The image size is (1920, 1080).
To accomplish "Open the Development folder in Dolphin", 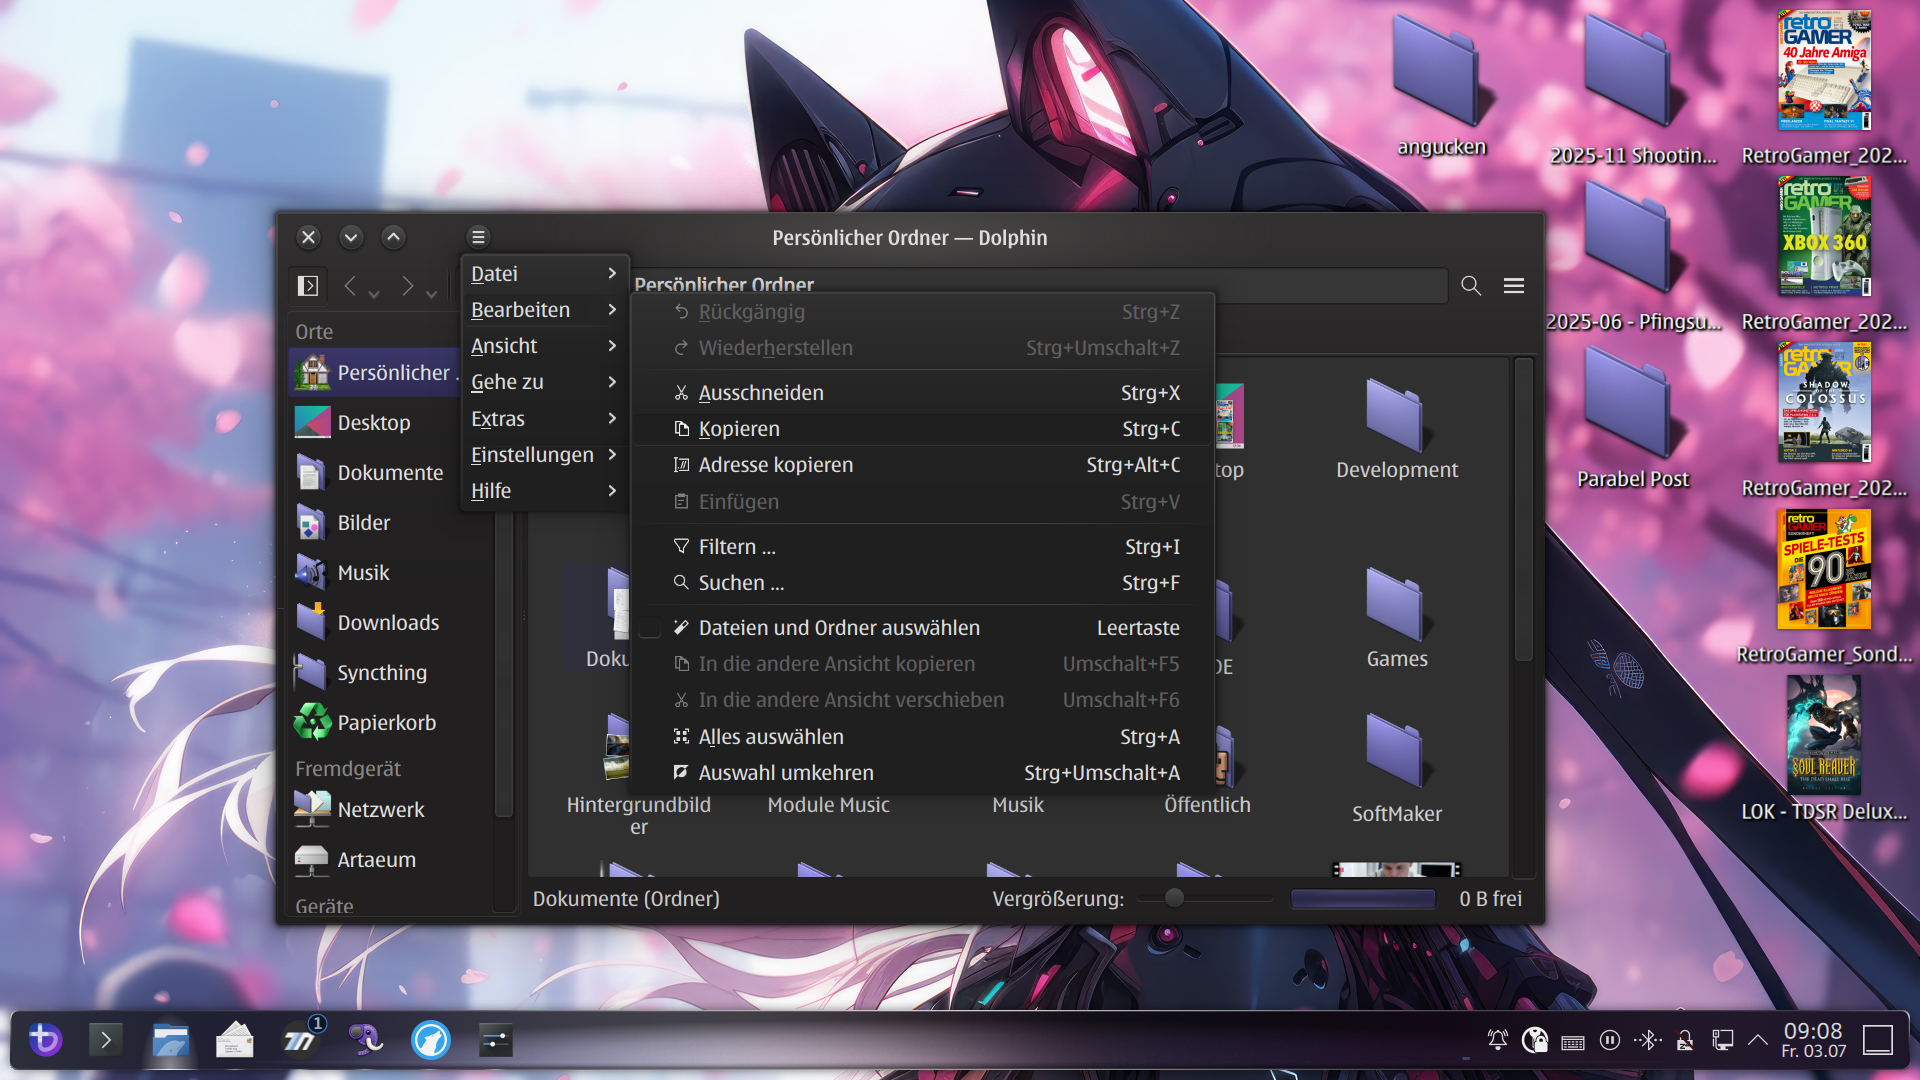I will [1397, 428].
